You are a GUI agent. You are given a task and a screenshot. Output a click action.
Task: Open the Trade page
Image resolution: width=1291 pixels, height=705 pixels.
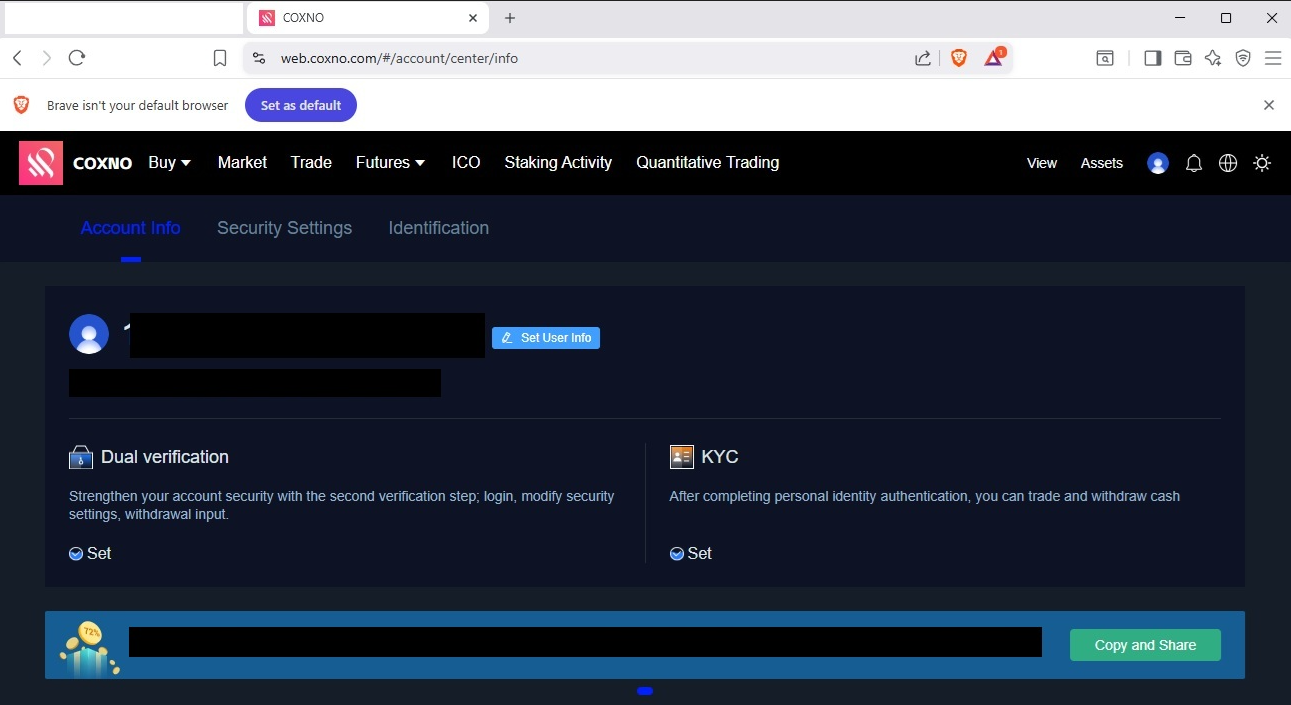point(311,162)
